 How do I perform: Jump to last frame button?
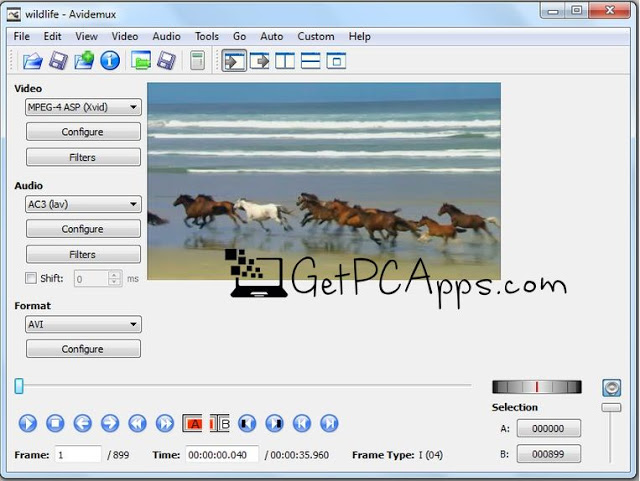pos(329,423)
